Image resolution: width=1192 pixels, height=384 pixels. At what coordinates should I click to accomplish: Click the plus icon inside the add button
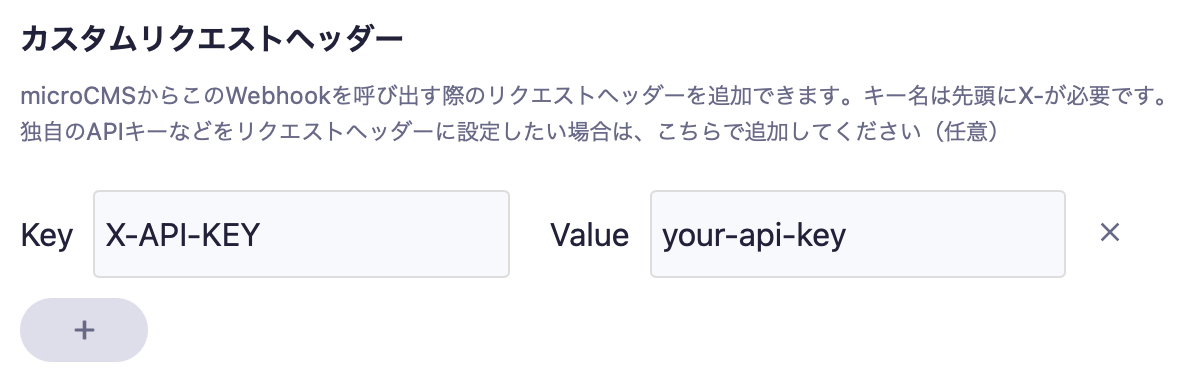(84, 330)
